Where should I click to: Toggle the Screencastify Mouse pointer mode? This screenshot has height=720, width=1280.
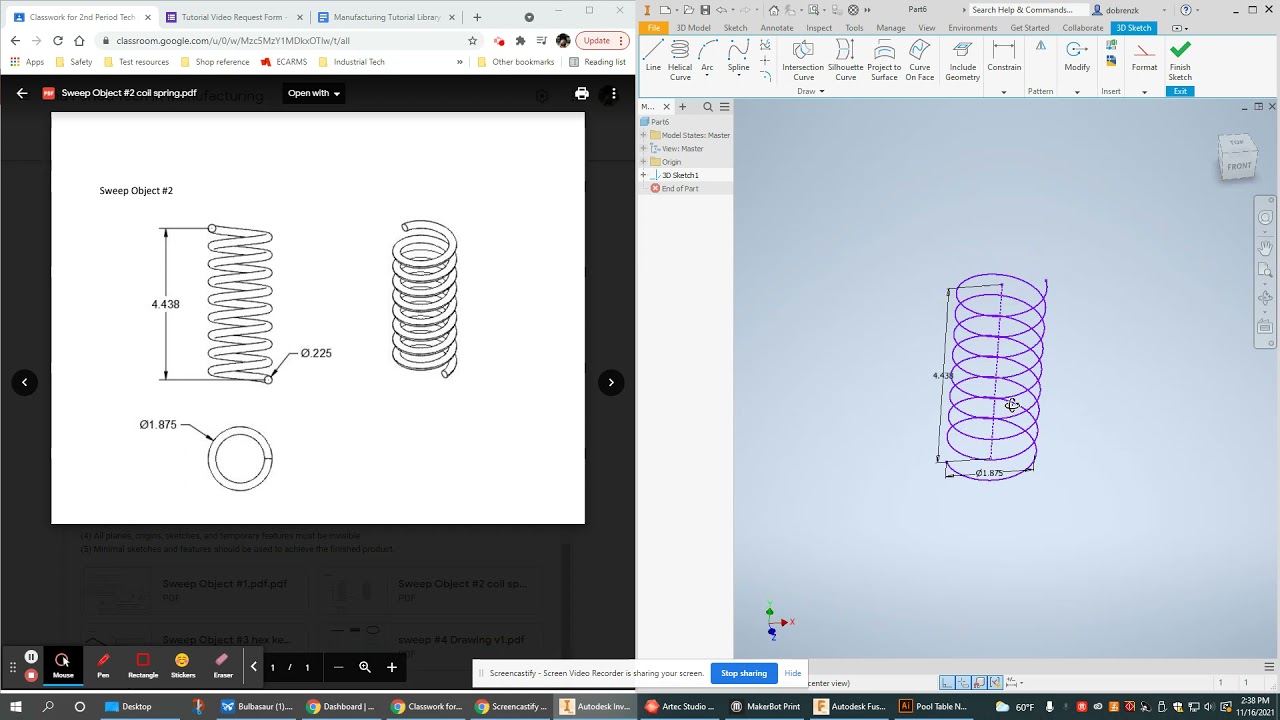[x=63, y=665]
